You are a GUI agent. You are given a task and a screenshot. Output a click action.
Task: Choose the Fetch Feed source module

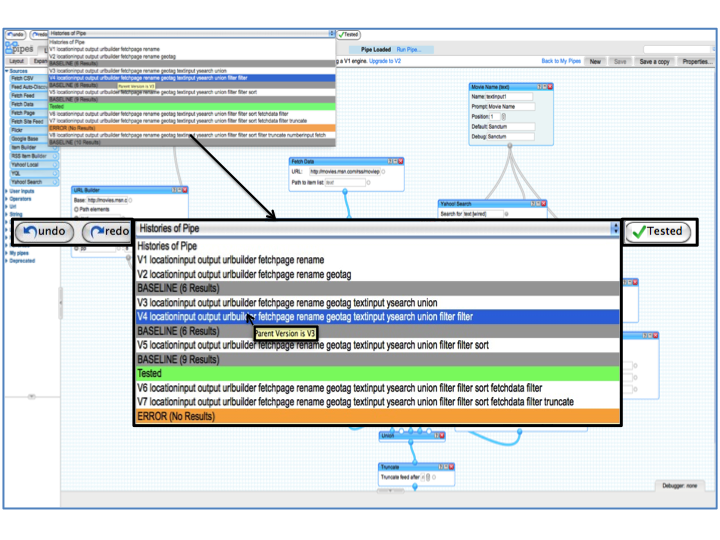coord(28,96)
